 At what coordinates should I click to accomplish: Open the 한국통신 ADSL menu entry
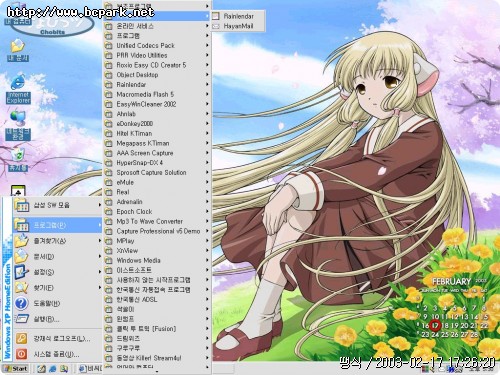click(x=157, y=299)
